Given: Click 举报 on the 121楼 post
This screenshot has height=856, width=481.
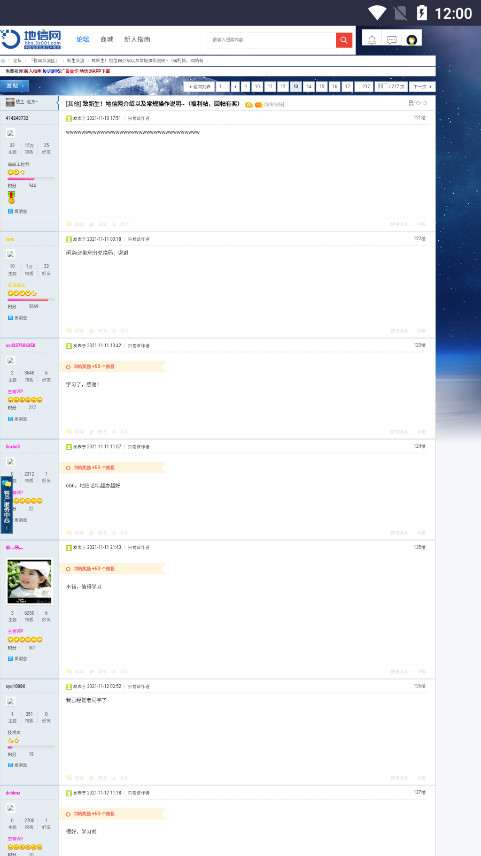Looking at the screenshot, I should tap(421, 224).
